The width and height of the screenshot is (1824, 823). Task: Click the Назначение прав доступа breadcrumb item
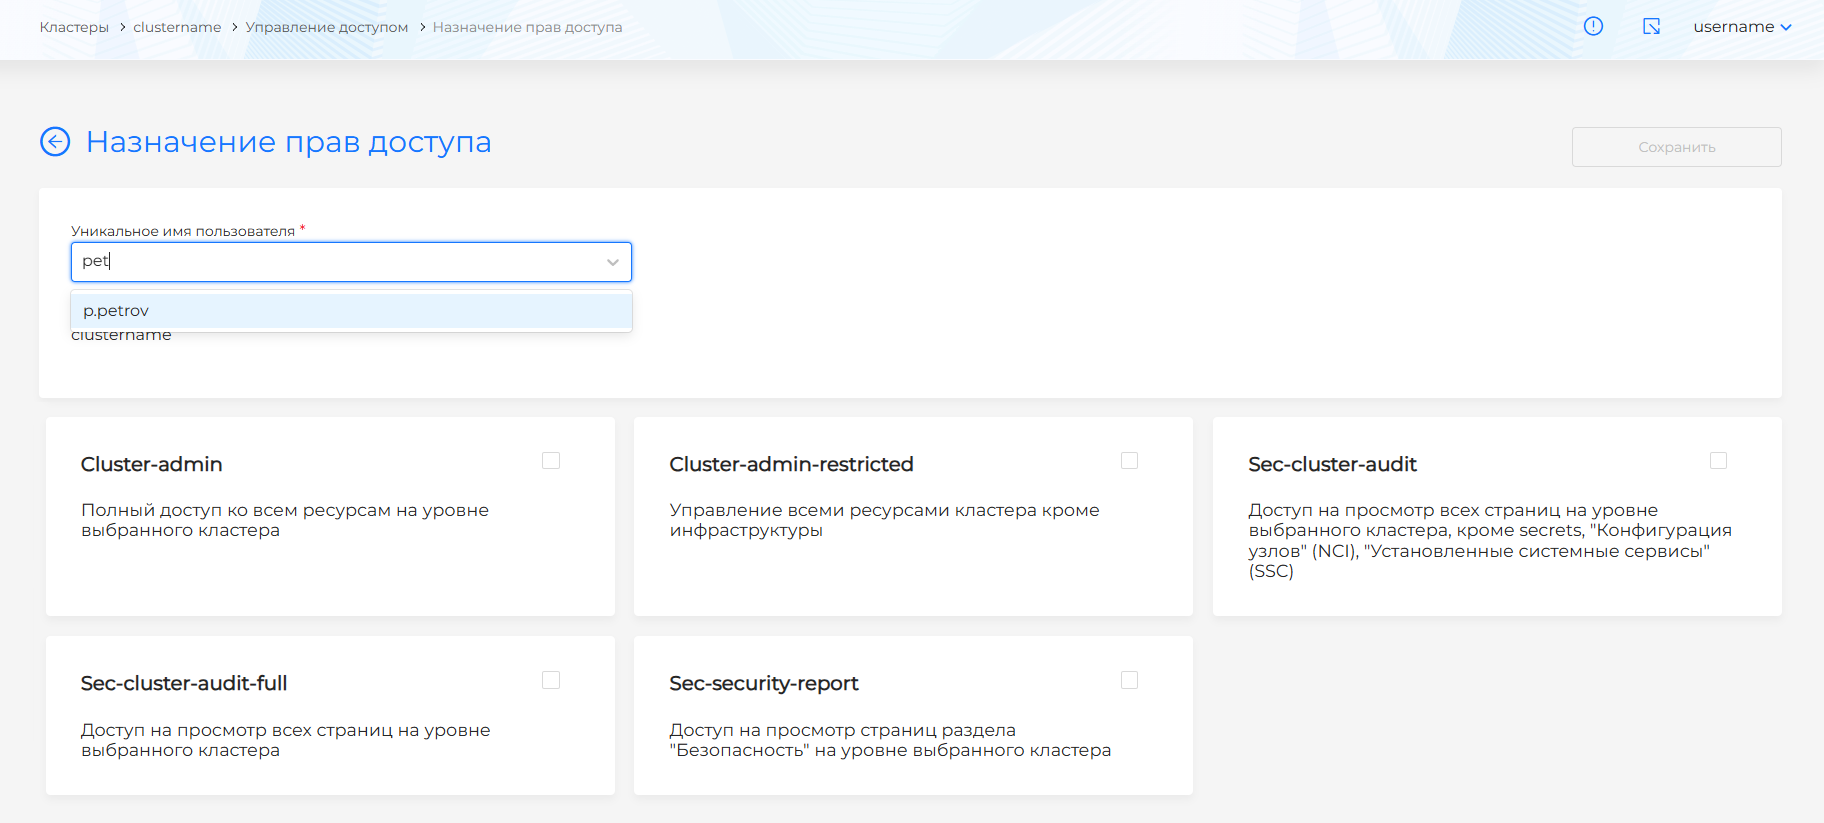[x=527, y=27]
